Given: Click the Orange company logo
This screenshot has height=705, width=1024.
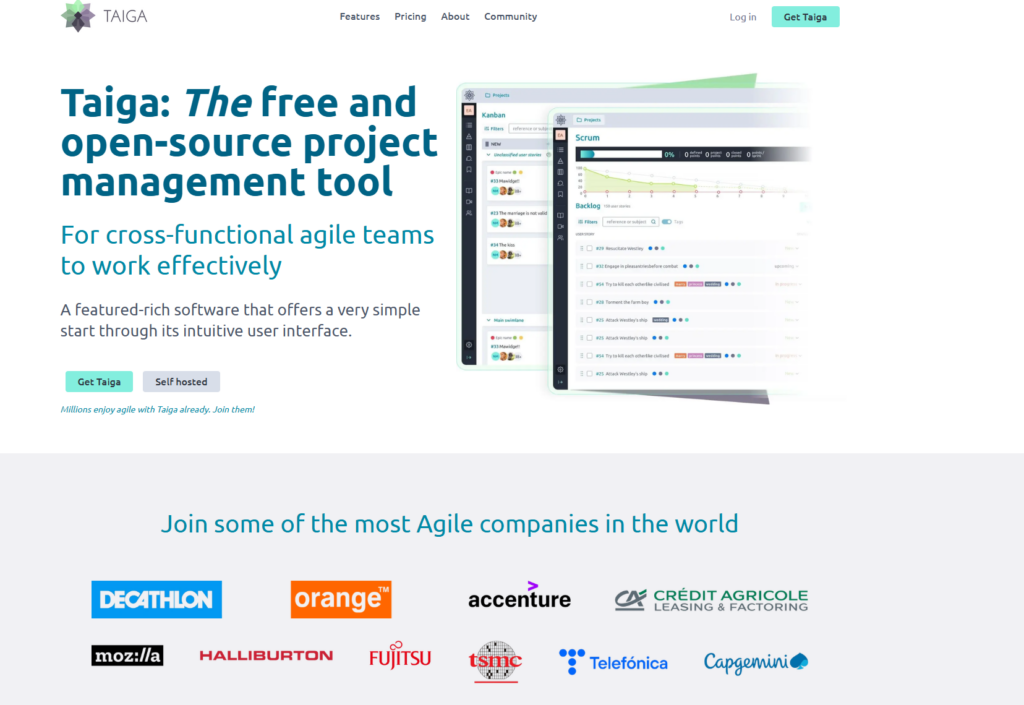Looking at the screenshot, I should coord(341,599).
